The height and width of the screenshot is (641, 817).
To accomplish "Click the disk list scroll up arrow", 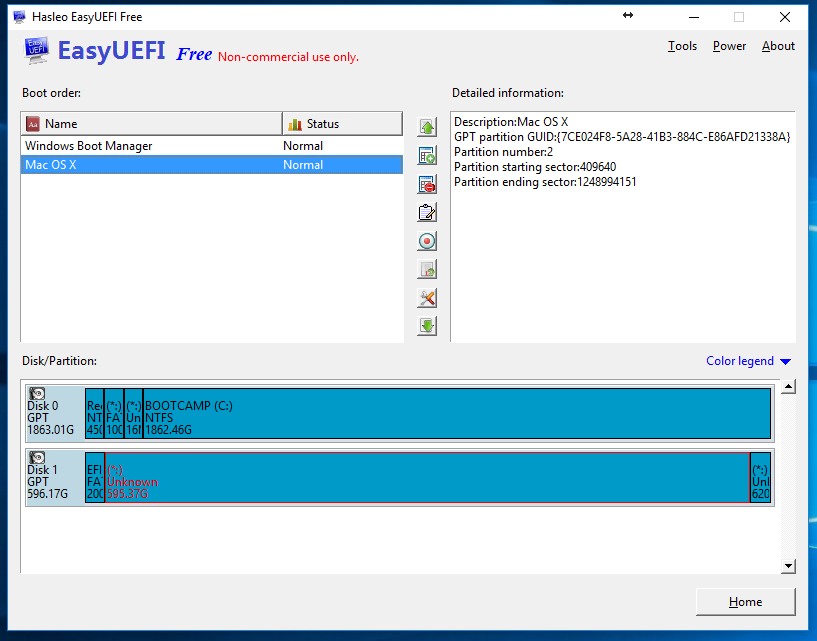I will [x=788, y=387].
